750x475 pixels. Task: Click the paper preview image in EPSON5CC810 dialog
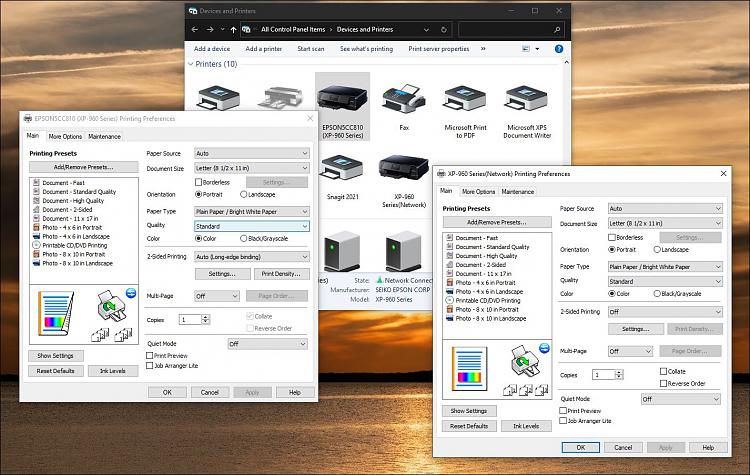55,313
